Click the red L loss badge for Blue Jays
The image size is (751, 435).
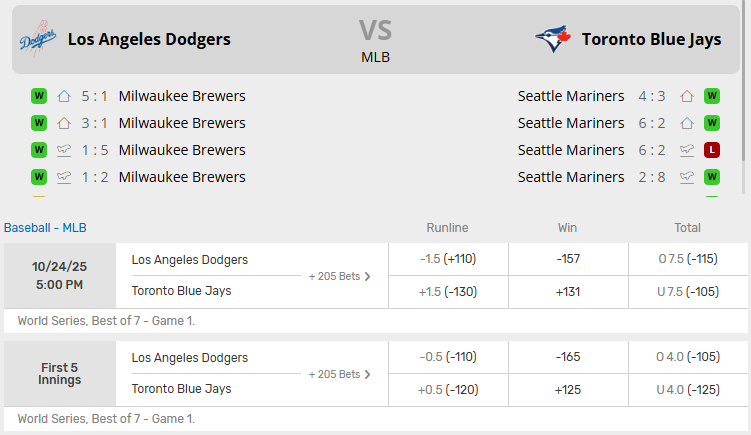pyautogui.click(x=712, y=150)
